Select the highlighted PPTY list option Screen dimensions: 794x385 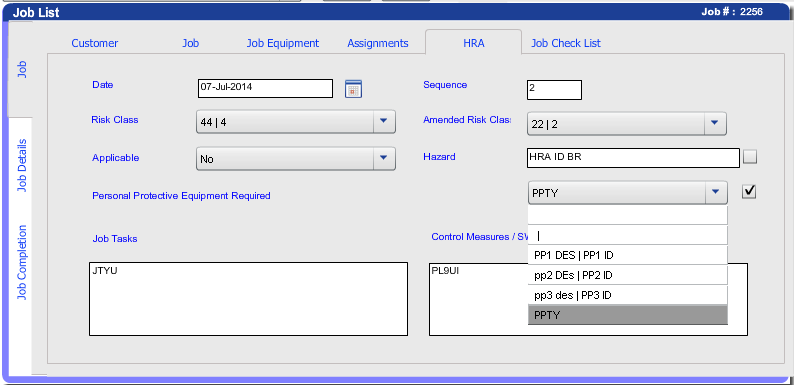[627, 315]
